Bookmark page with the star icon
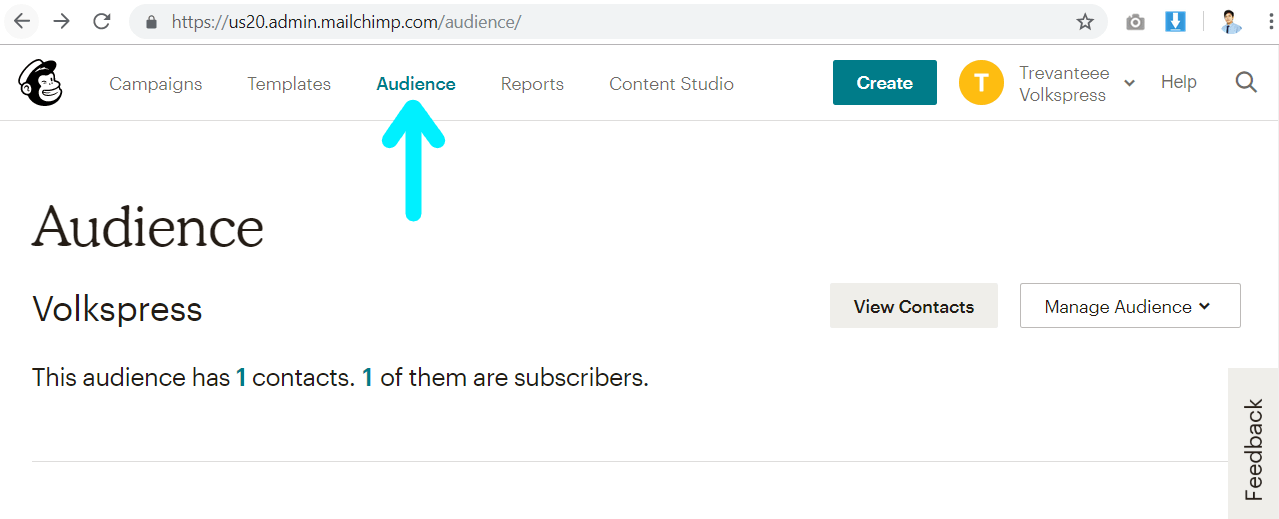The height and width of the screenshot is (519, 1279). point(1085,22)
